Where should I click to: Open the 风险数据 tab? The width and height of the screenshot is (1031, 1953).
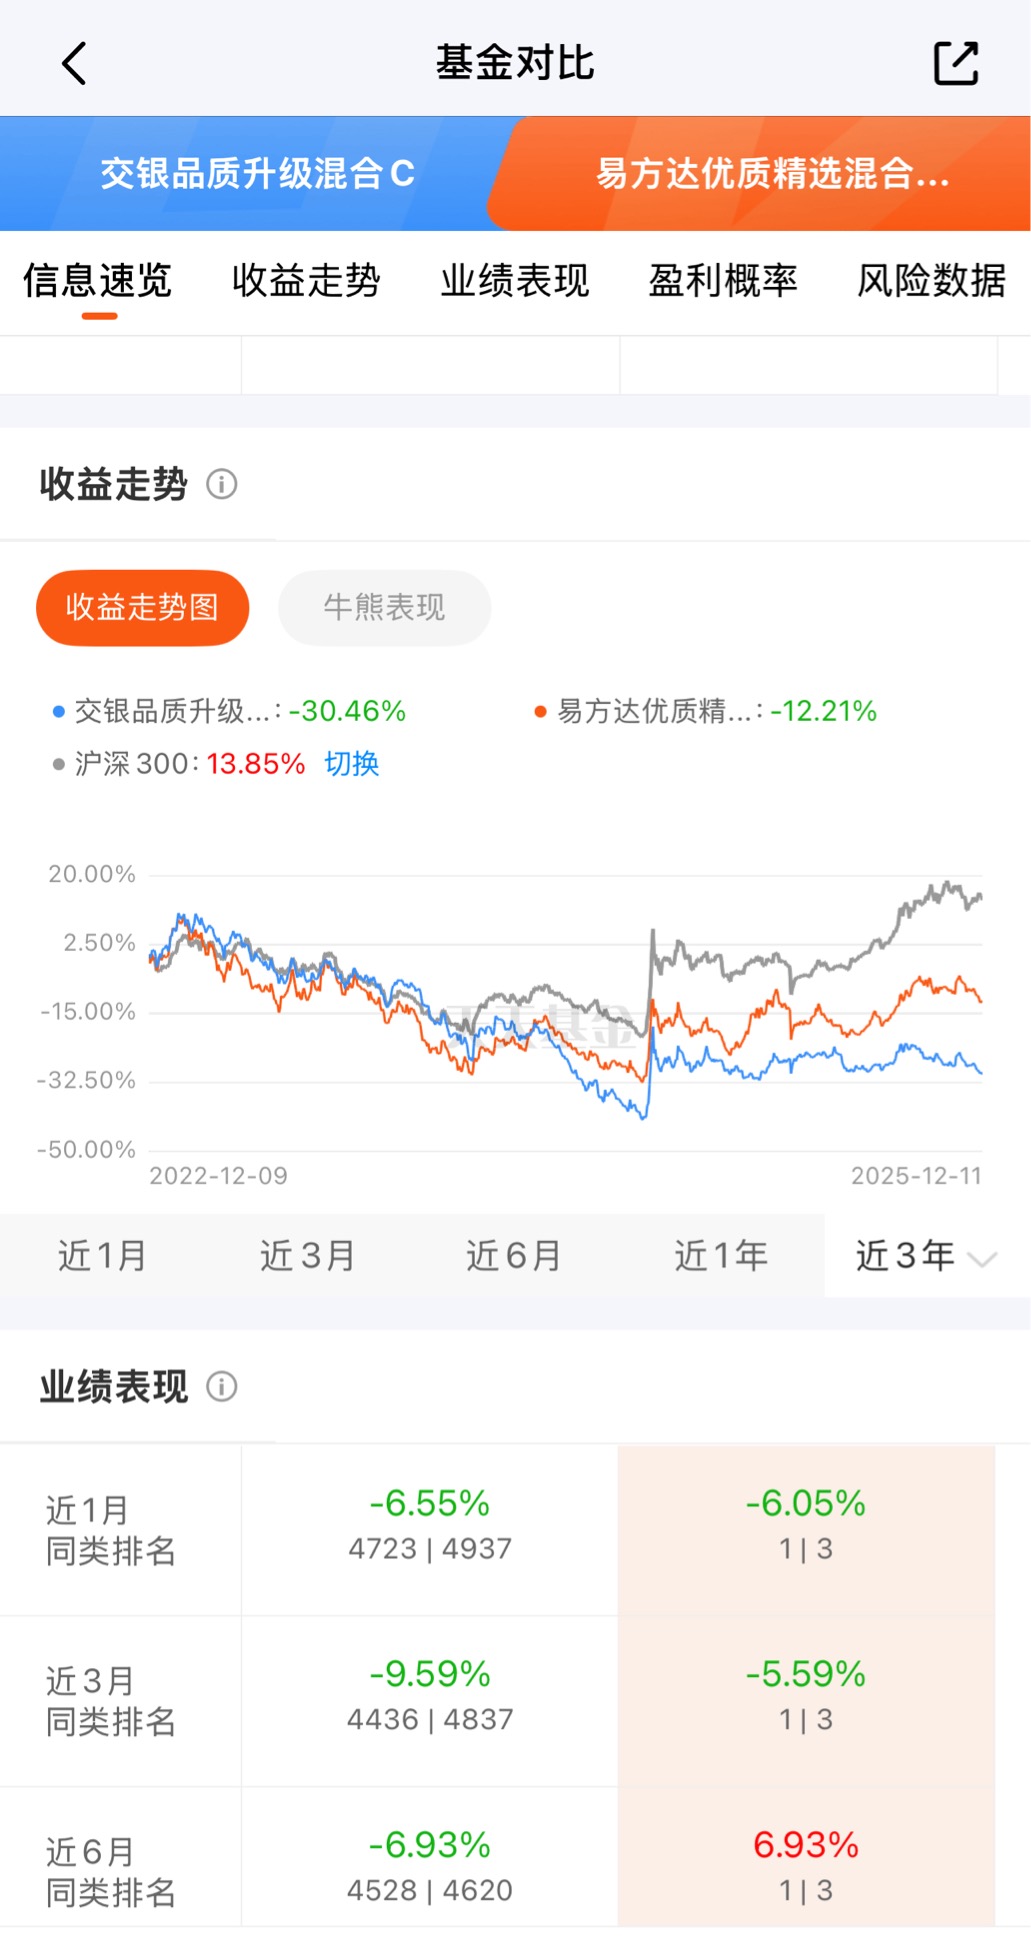931,281
